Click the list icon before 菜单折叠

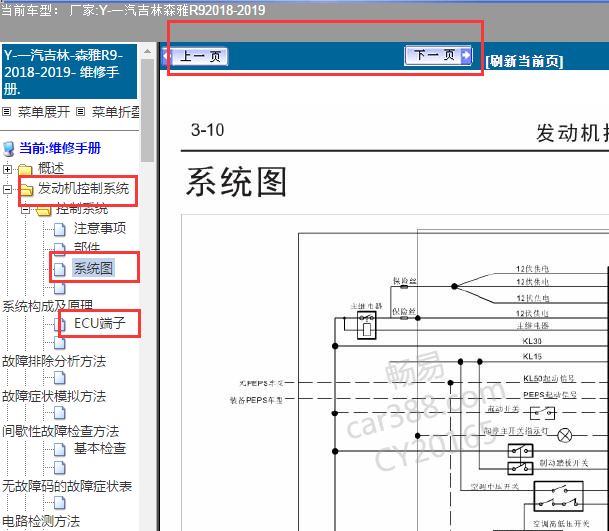80,112
